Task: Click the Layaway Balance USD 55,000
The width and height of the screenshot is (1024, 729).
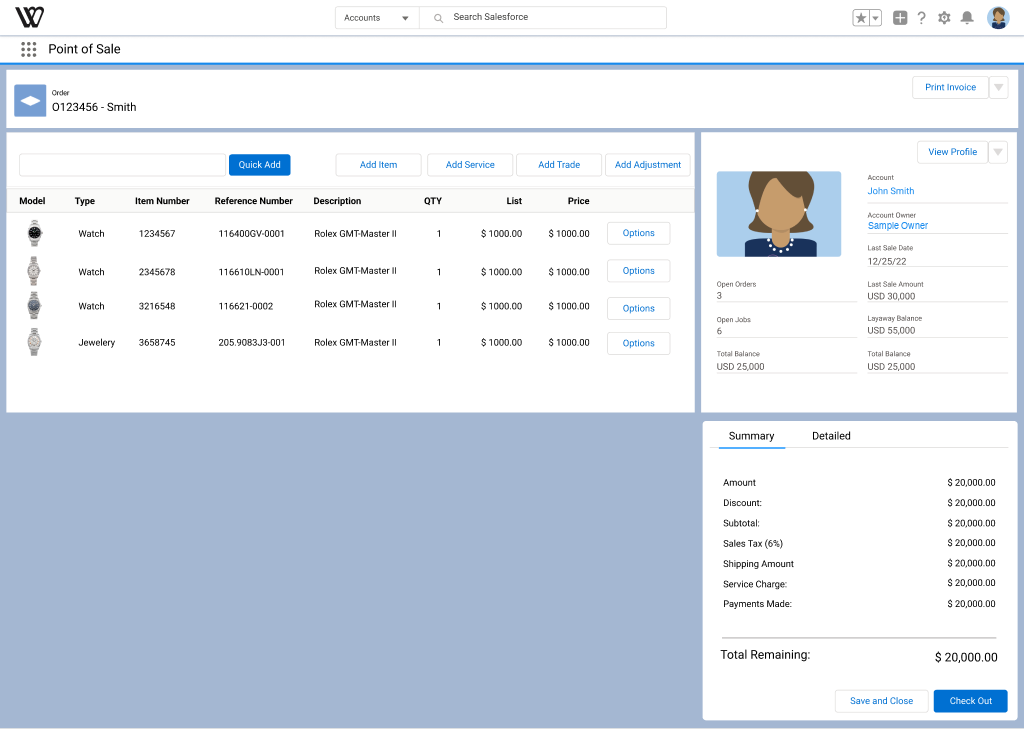Action: [891, 331]
